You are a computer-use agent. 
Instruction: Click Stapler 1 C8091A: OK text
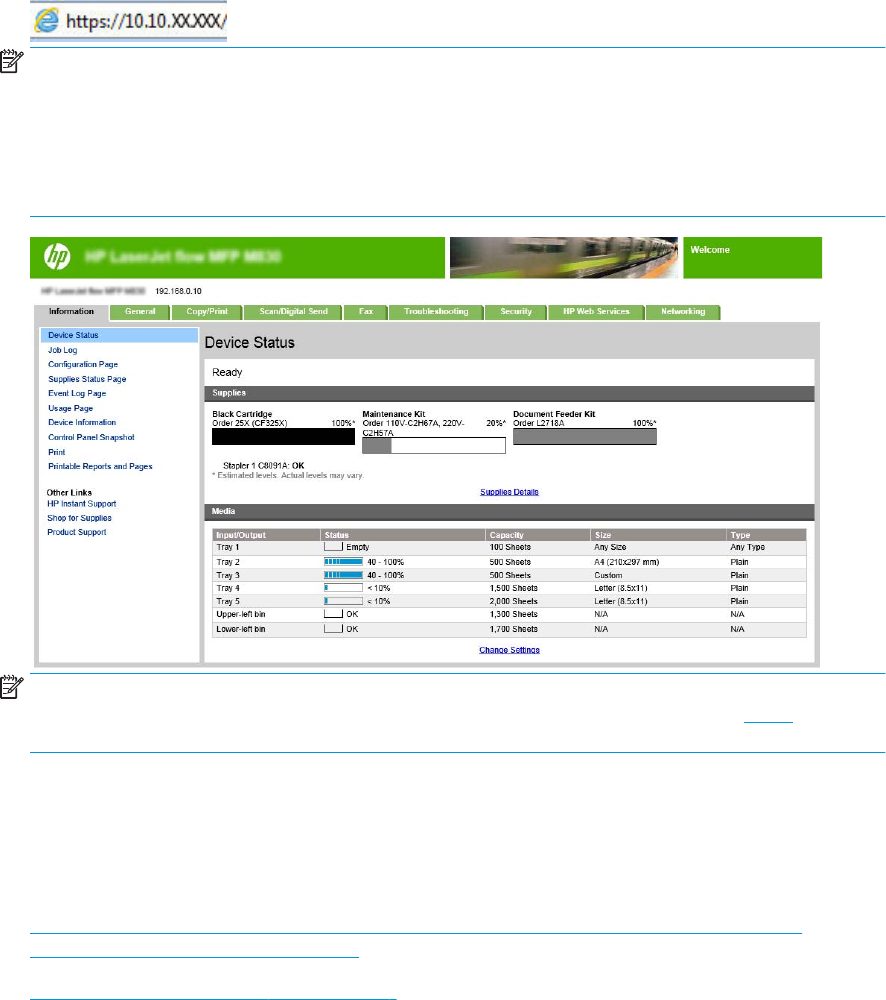(263, 466)
